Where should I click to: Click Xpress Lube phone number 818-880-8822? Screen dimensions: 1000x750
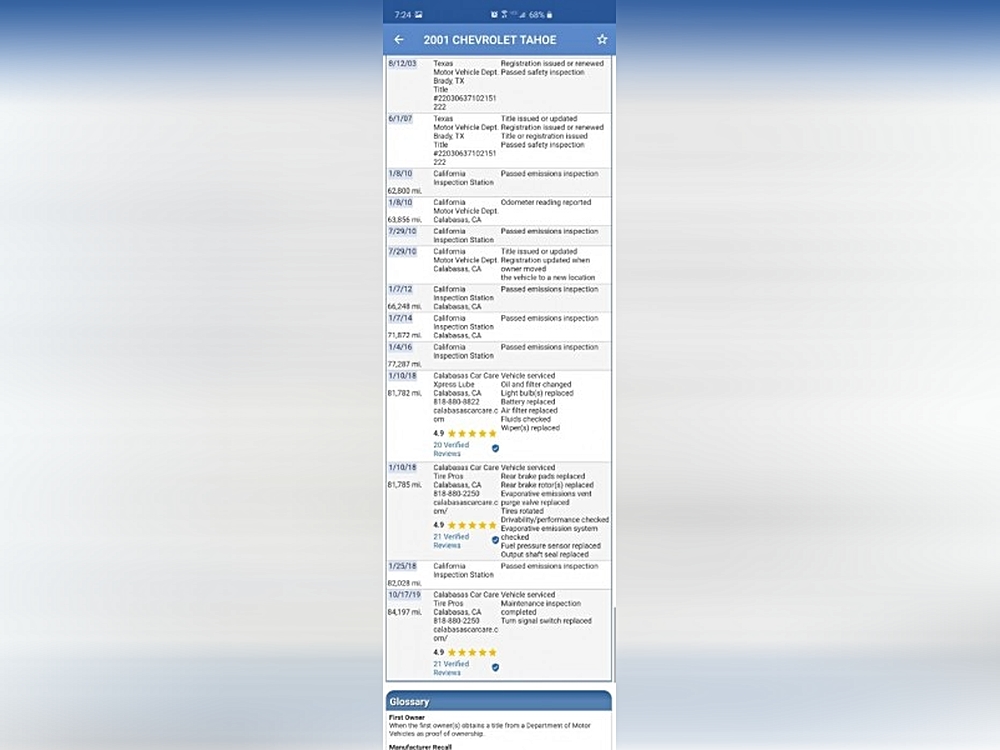tap(457, 401)
